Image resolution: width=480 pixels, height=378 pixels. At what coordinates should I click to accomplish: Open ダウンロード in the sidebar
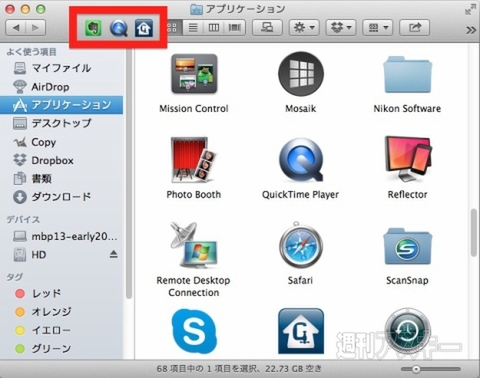coord(61,197)
